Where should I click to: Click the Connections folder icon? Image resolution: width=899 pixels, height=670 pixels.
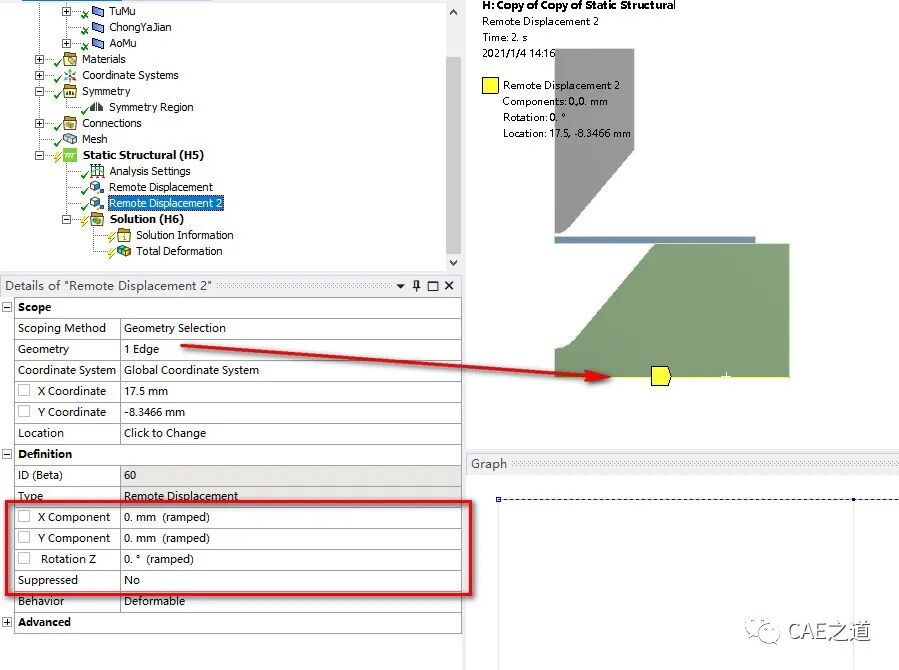(70, 123)
